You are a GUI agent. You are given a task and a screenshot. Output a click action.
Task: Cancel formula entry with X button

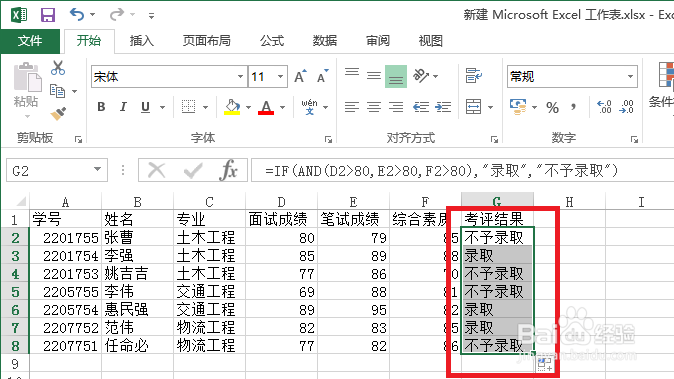(156, 171)
